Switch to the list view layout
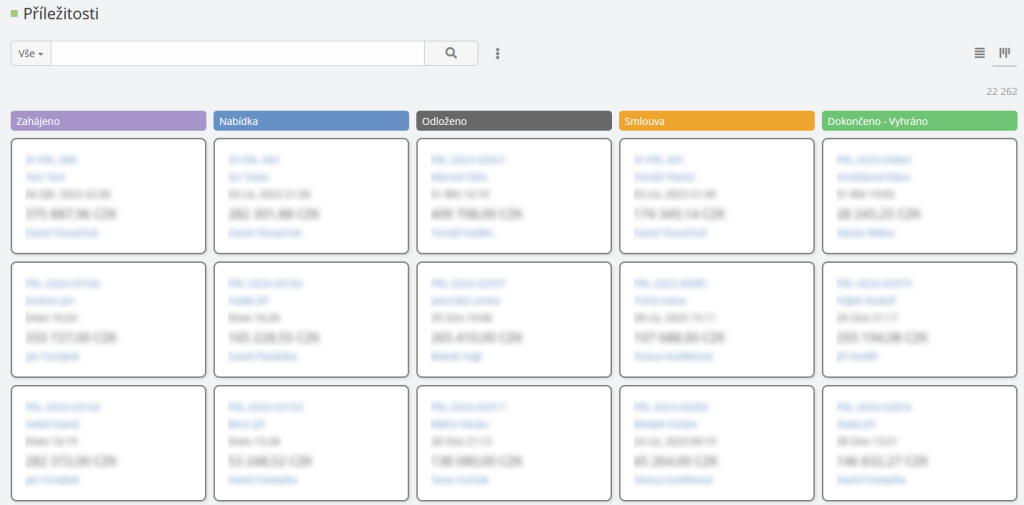Viewport: 1024px width, 505px height. click(980, 53)
